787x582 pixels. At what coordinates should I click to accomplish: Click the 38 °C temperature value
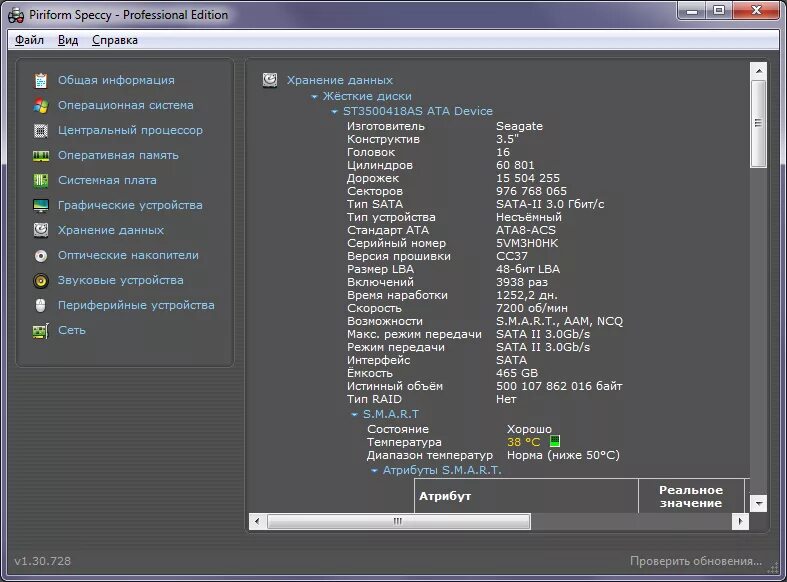(523, 442)
